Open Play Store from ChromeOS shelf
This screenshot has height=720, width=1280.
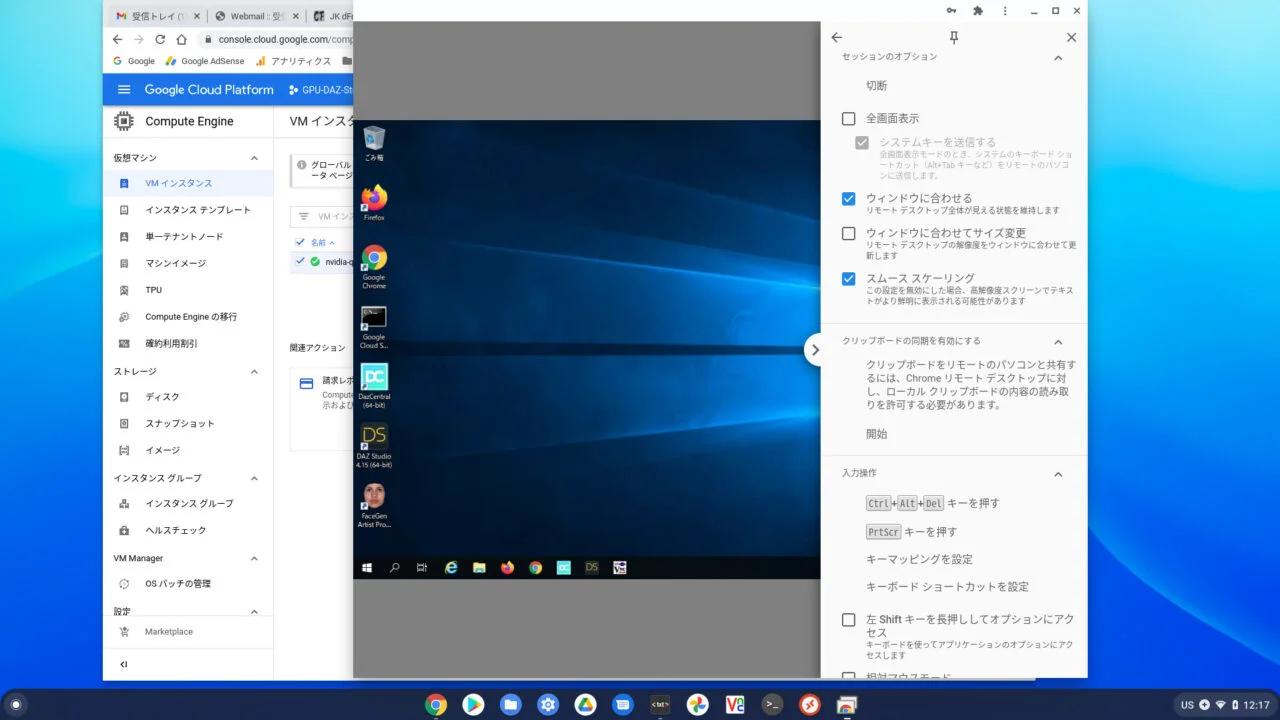click(x=473, y=704)
